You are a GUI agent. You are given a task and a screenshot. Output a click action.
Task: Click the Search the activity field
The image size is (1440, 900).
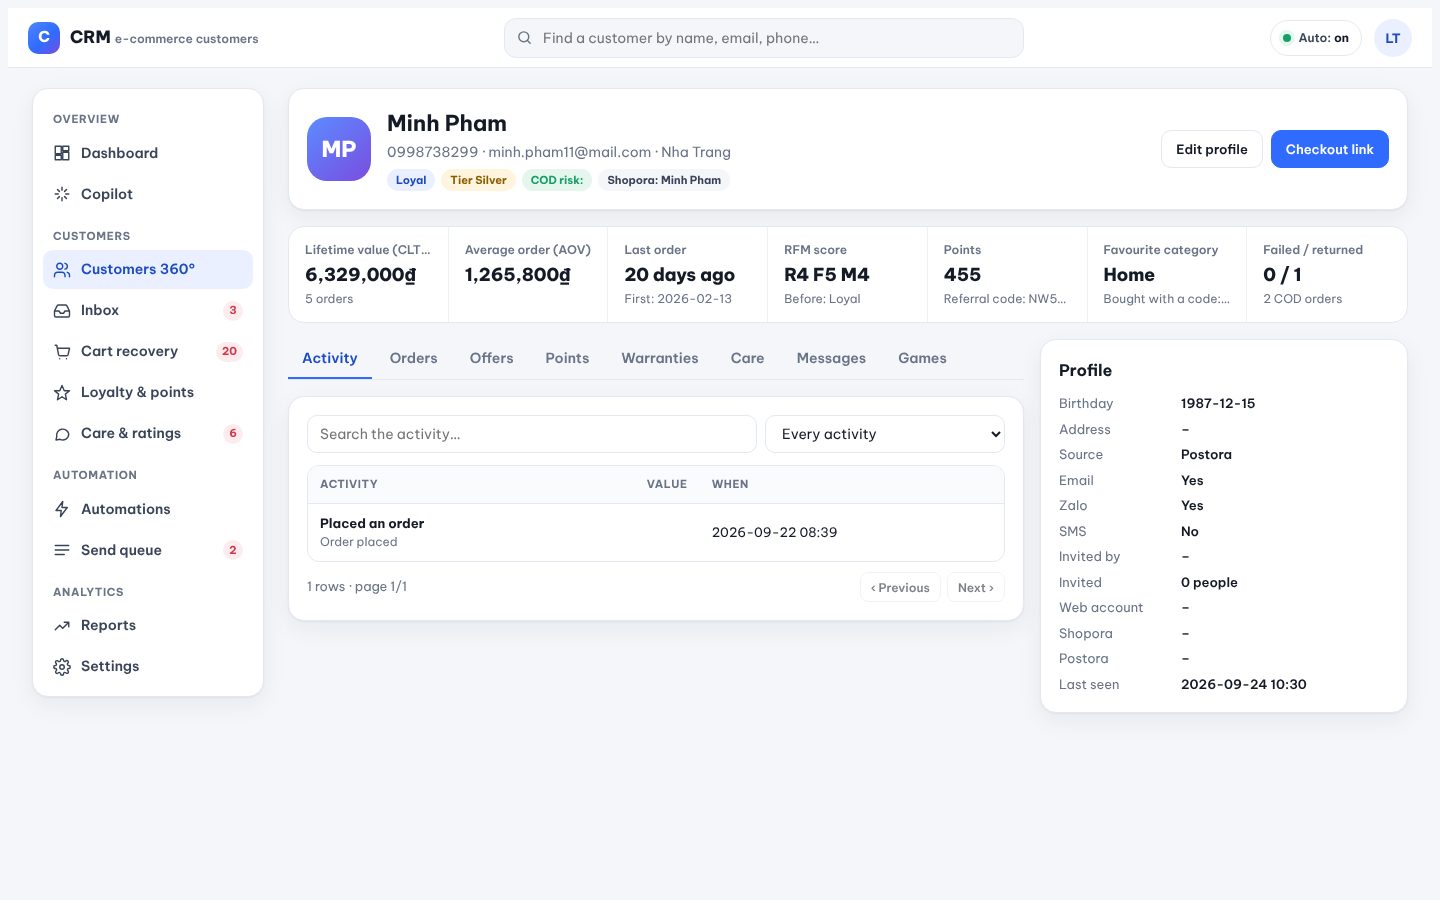pyautogui.click(x=532, y=434)
